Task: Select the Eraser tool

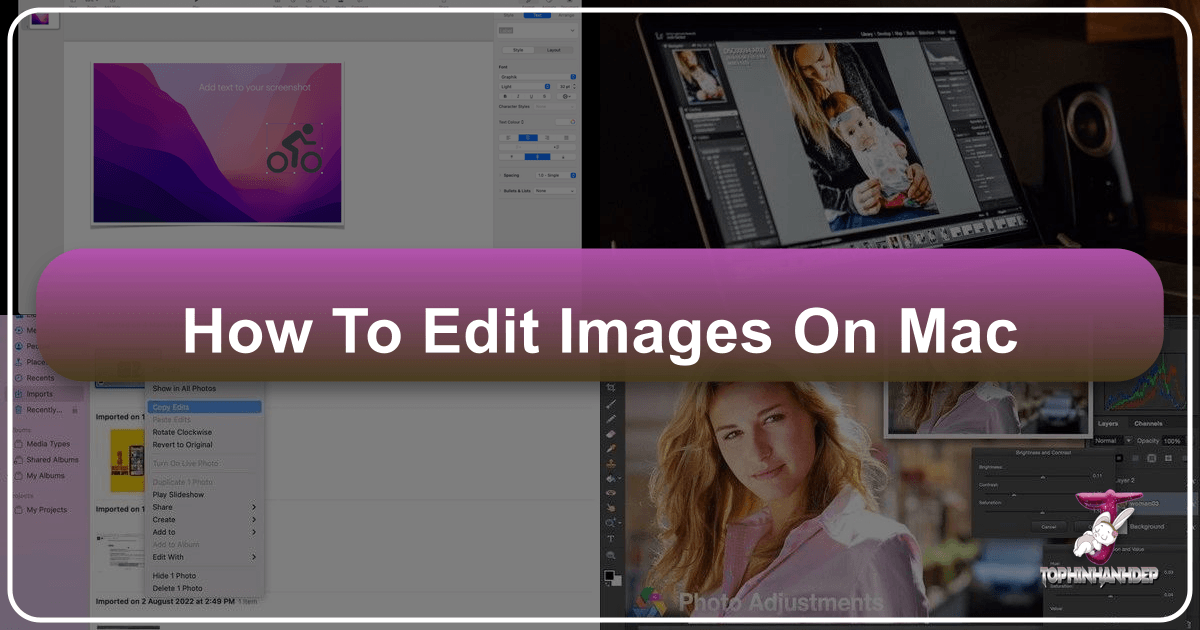Action: (x=610, y=433)
